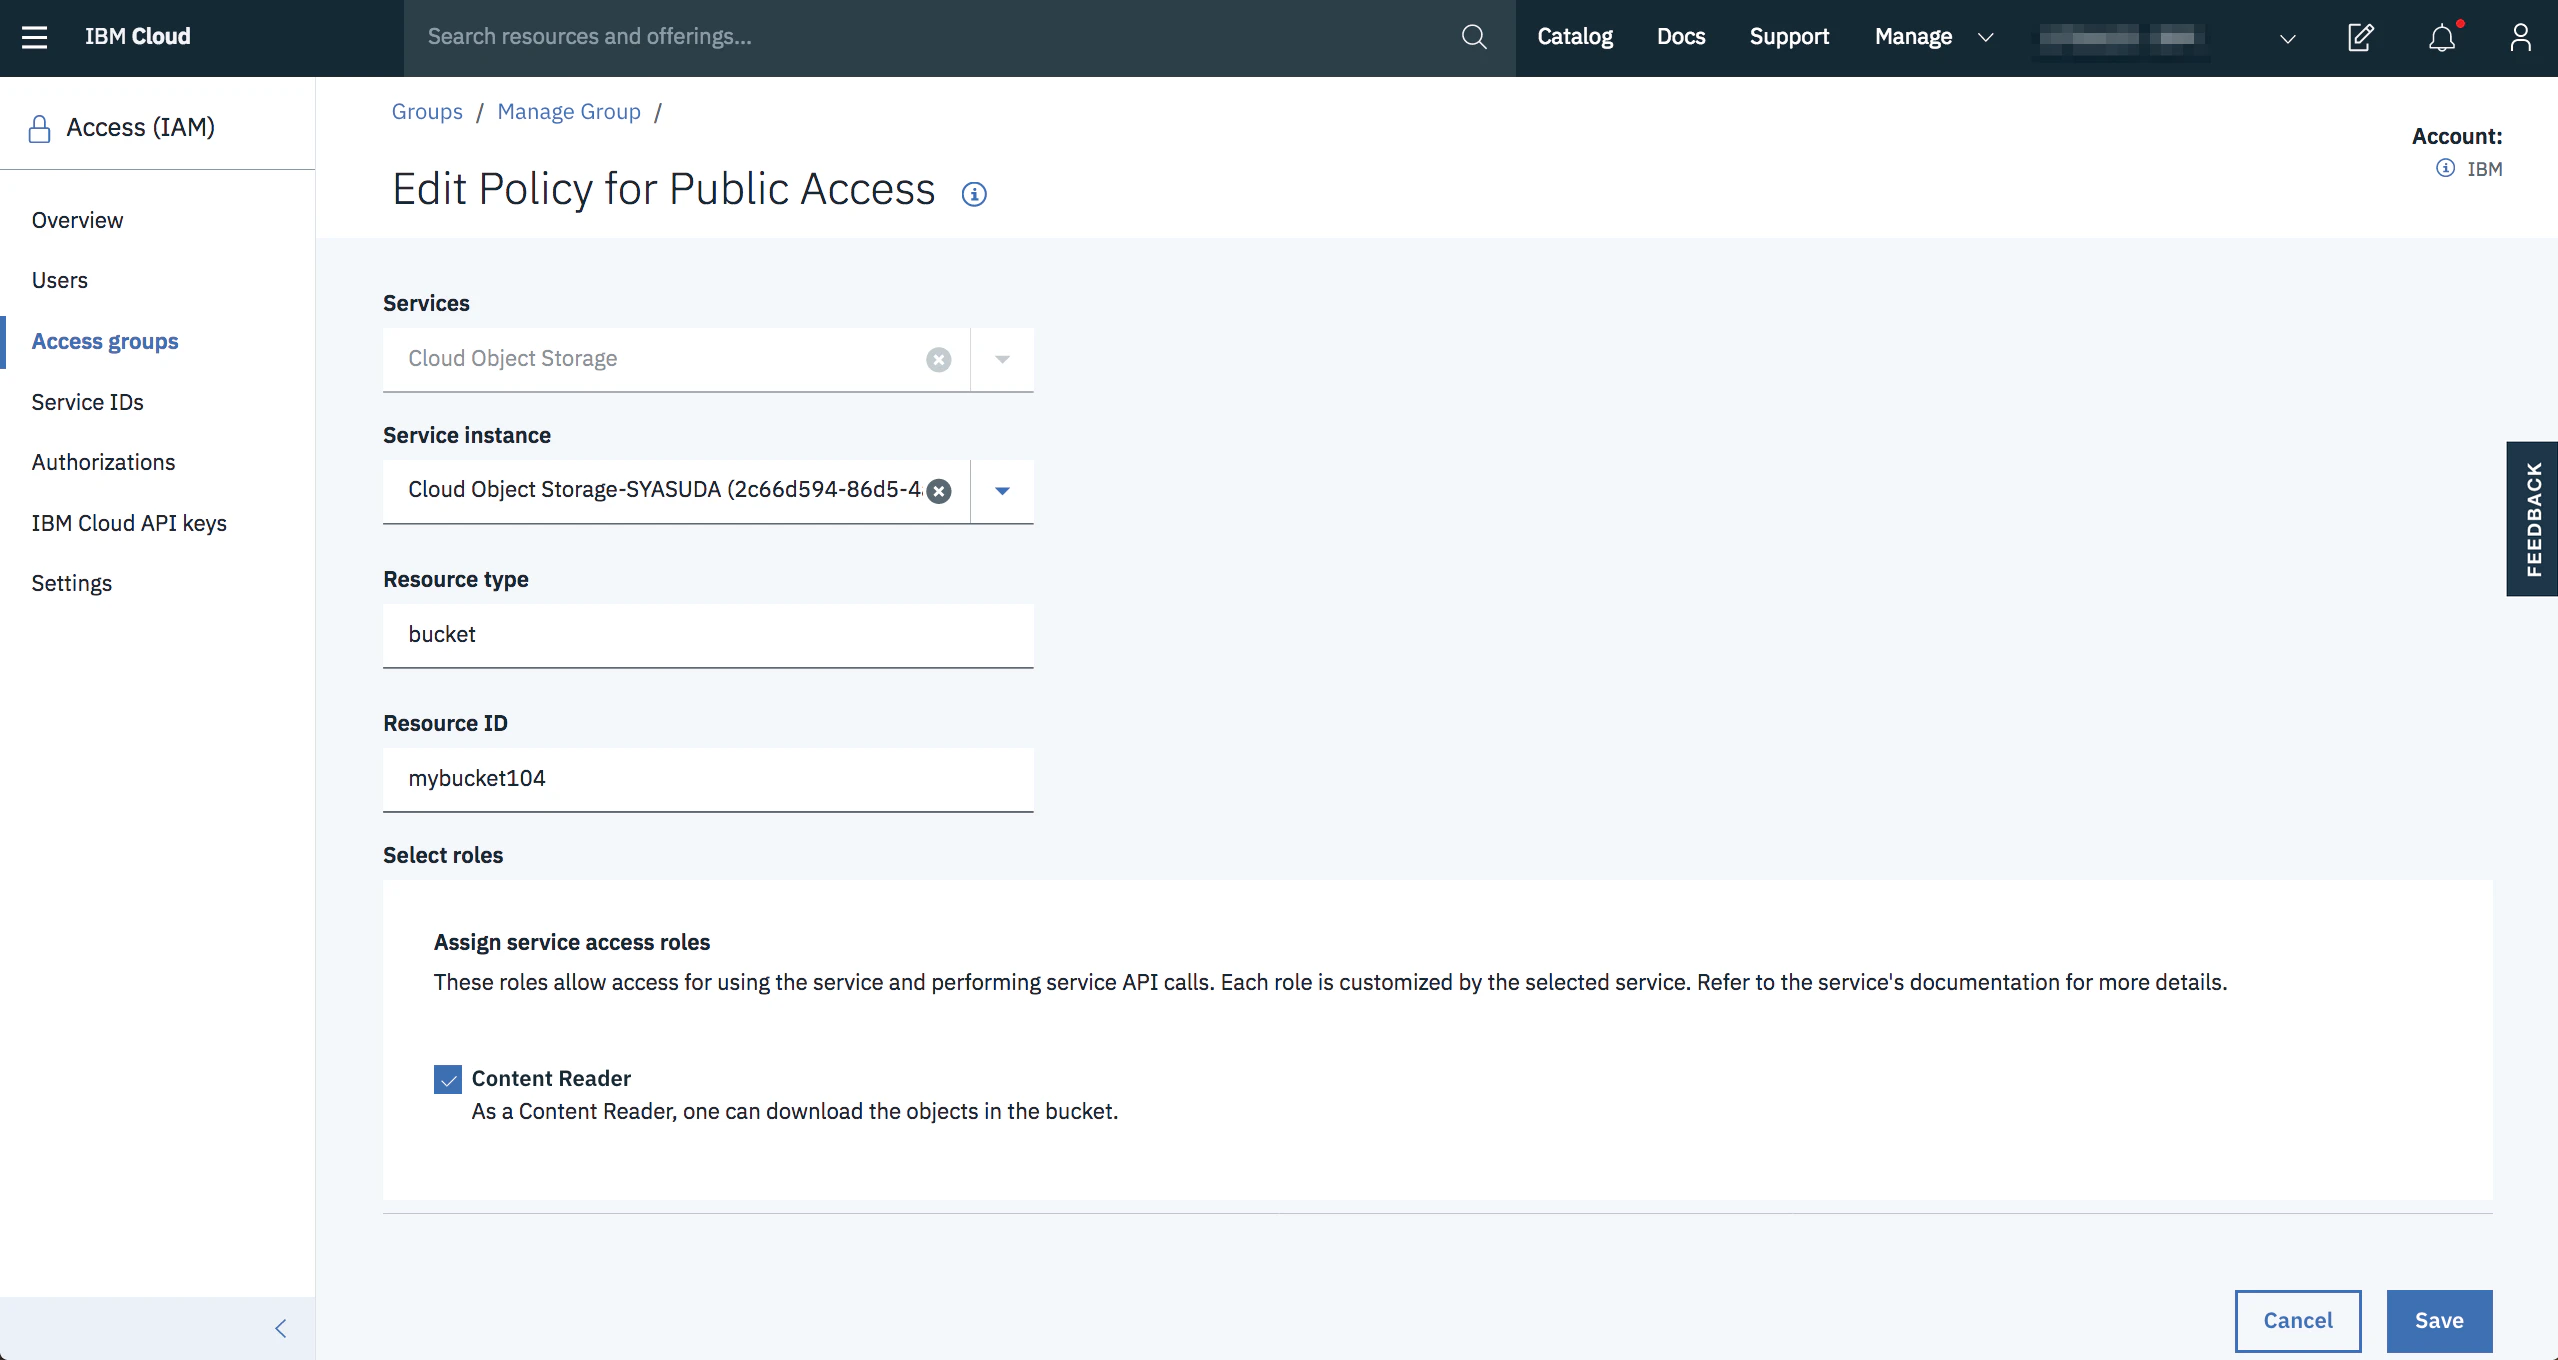
Task: Open the hamburger navigation menu
Action: (x=35, y=37)
